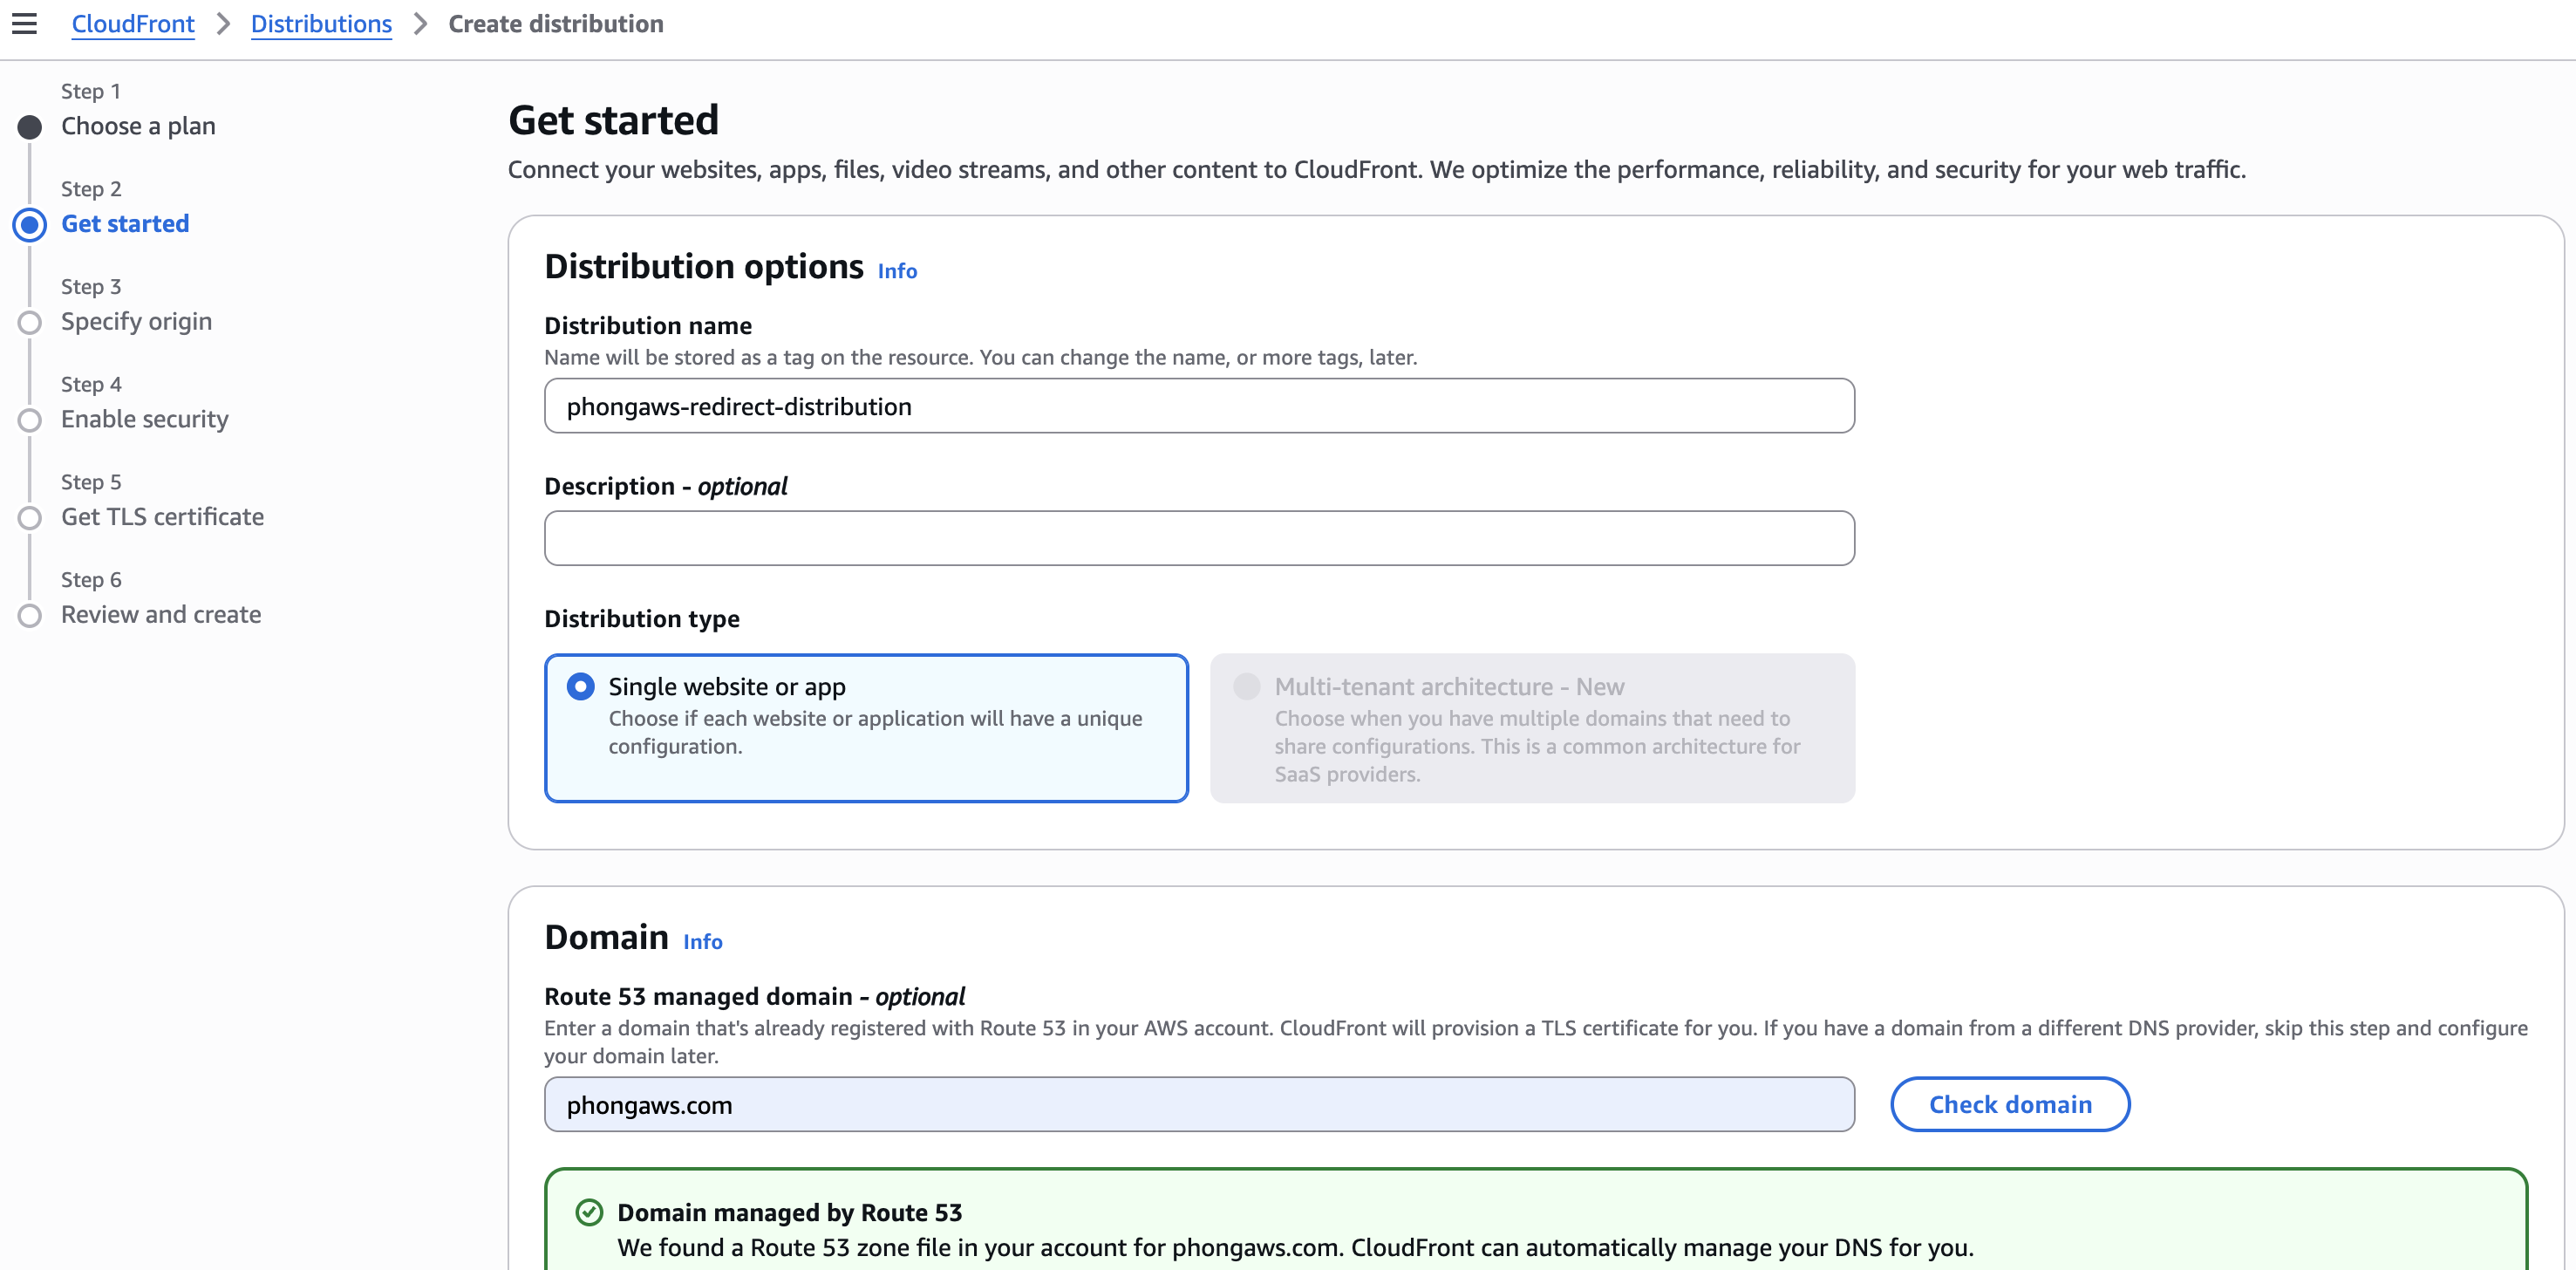
Task: Click the Step 6 Review and create circle
Action: tap(30, 615)
